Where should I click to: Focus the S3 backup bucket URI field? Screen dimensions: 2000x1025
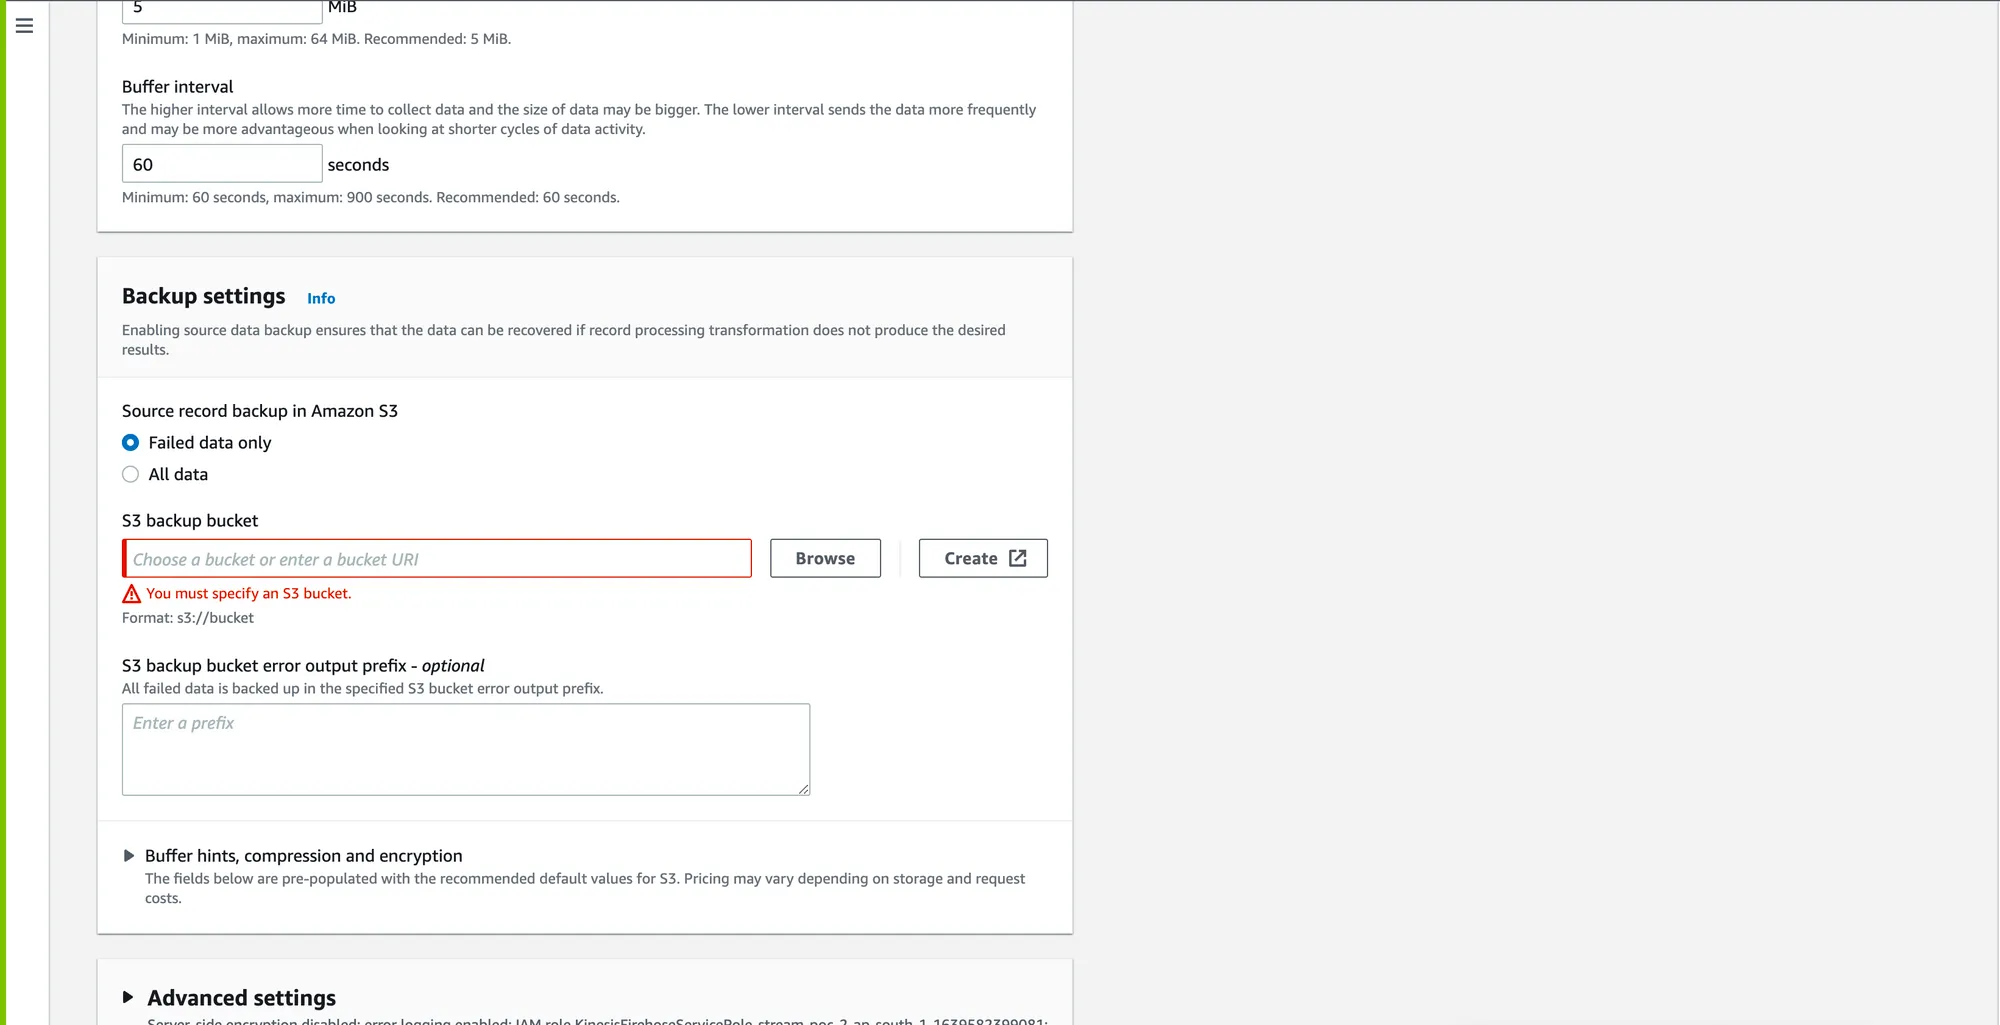pos(437,559)
